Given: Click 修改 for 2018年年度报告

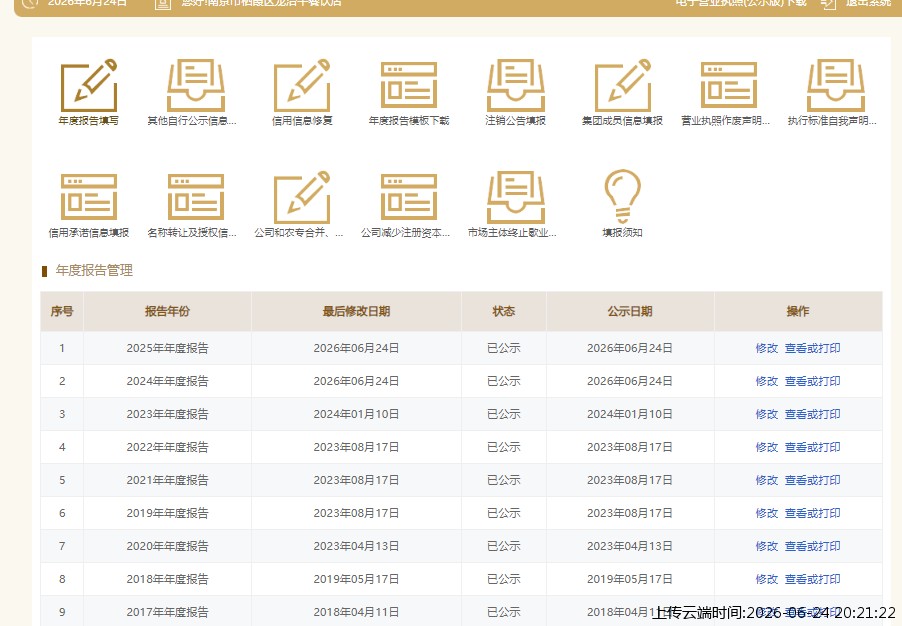Looking at the screenshot, I should [766, 579].
